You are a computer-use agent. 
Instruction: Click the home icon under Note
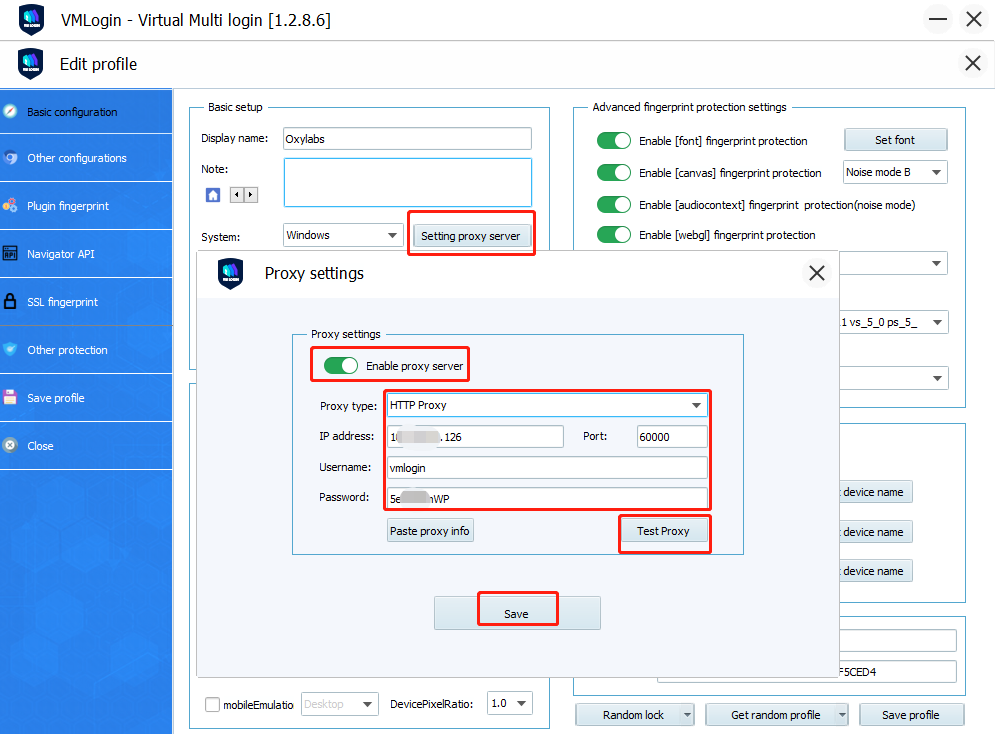coord(213,195)
